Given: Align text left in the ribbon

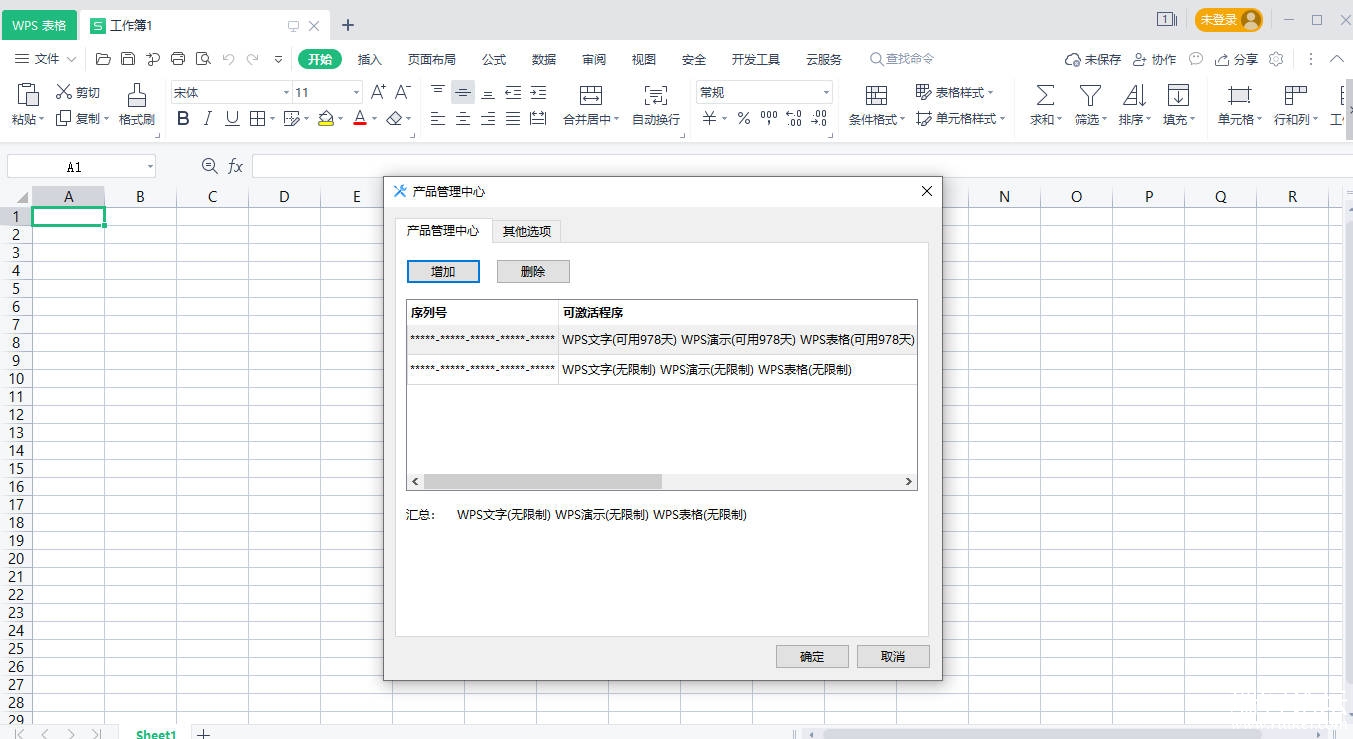Looking at the screenshot, I should point(438,119).
